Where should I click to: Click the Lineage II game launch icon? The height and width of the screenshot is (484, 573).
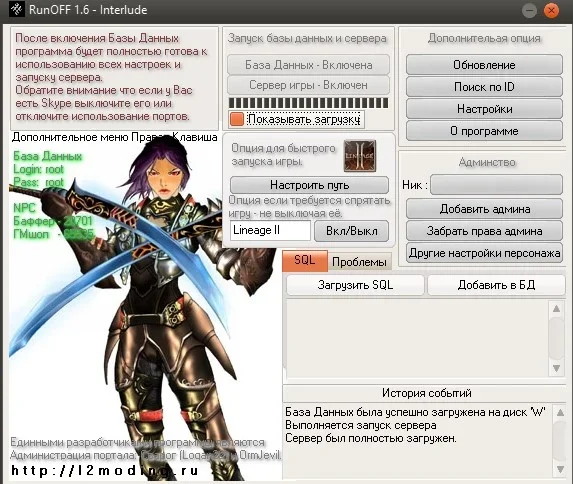[x=360, y=156]
